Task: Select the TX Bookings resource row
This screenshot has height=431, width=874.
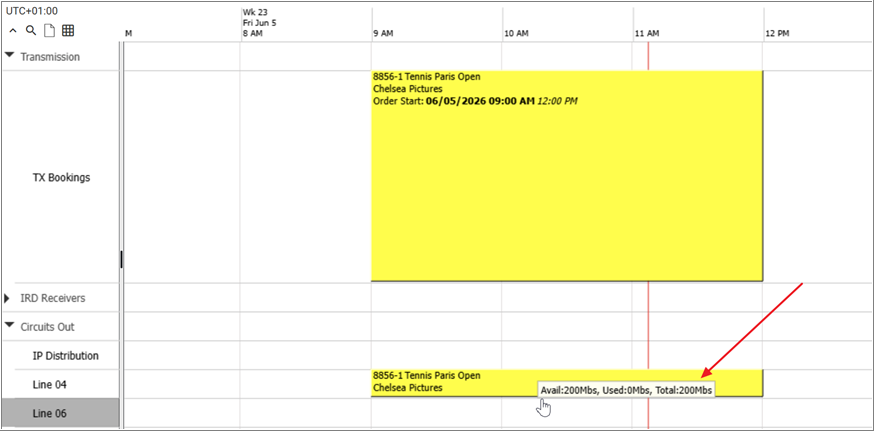Action: pos(61,178)
